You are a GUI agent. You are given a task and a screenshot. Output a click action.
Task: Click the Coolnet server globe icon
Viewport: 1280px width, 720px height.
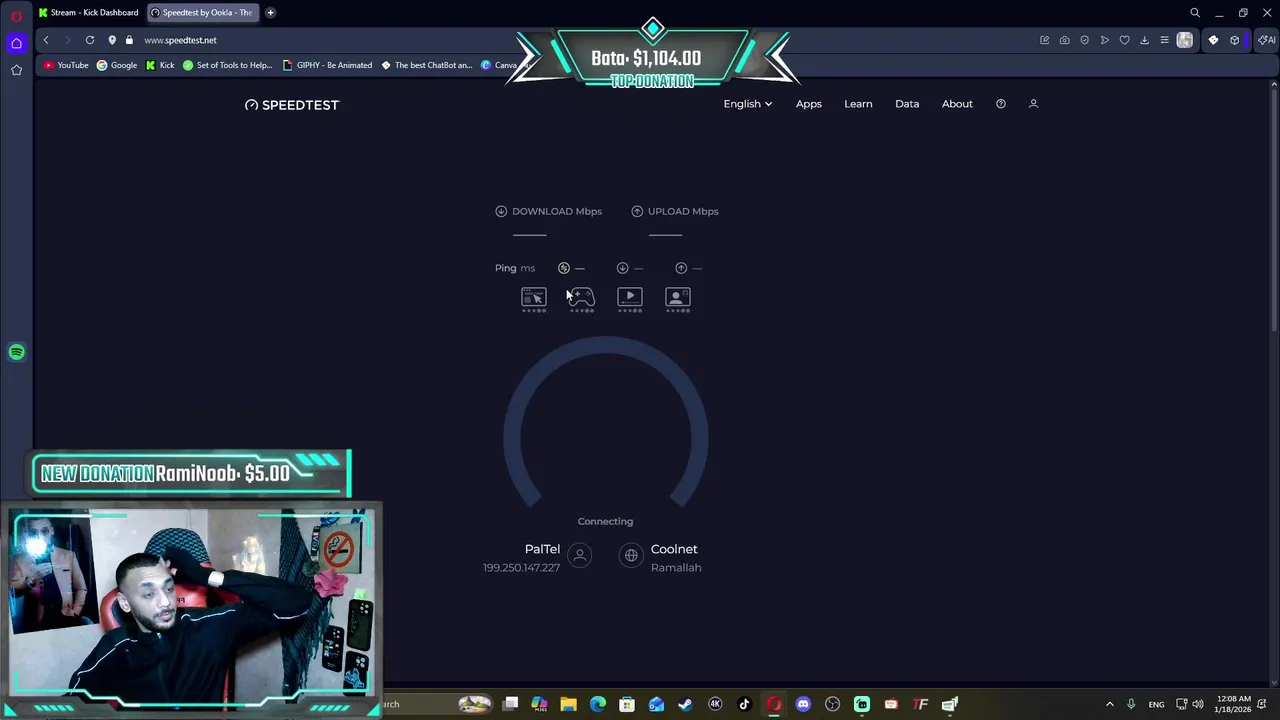click(x=631, y=555)
